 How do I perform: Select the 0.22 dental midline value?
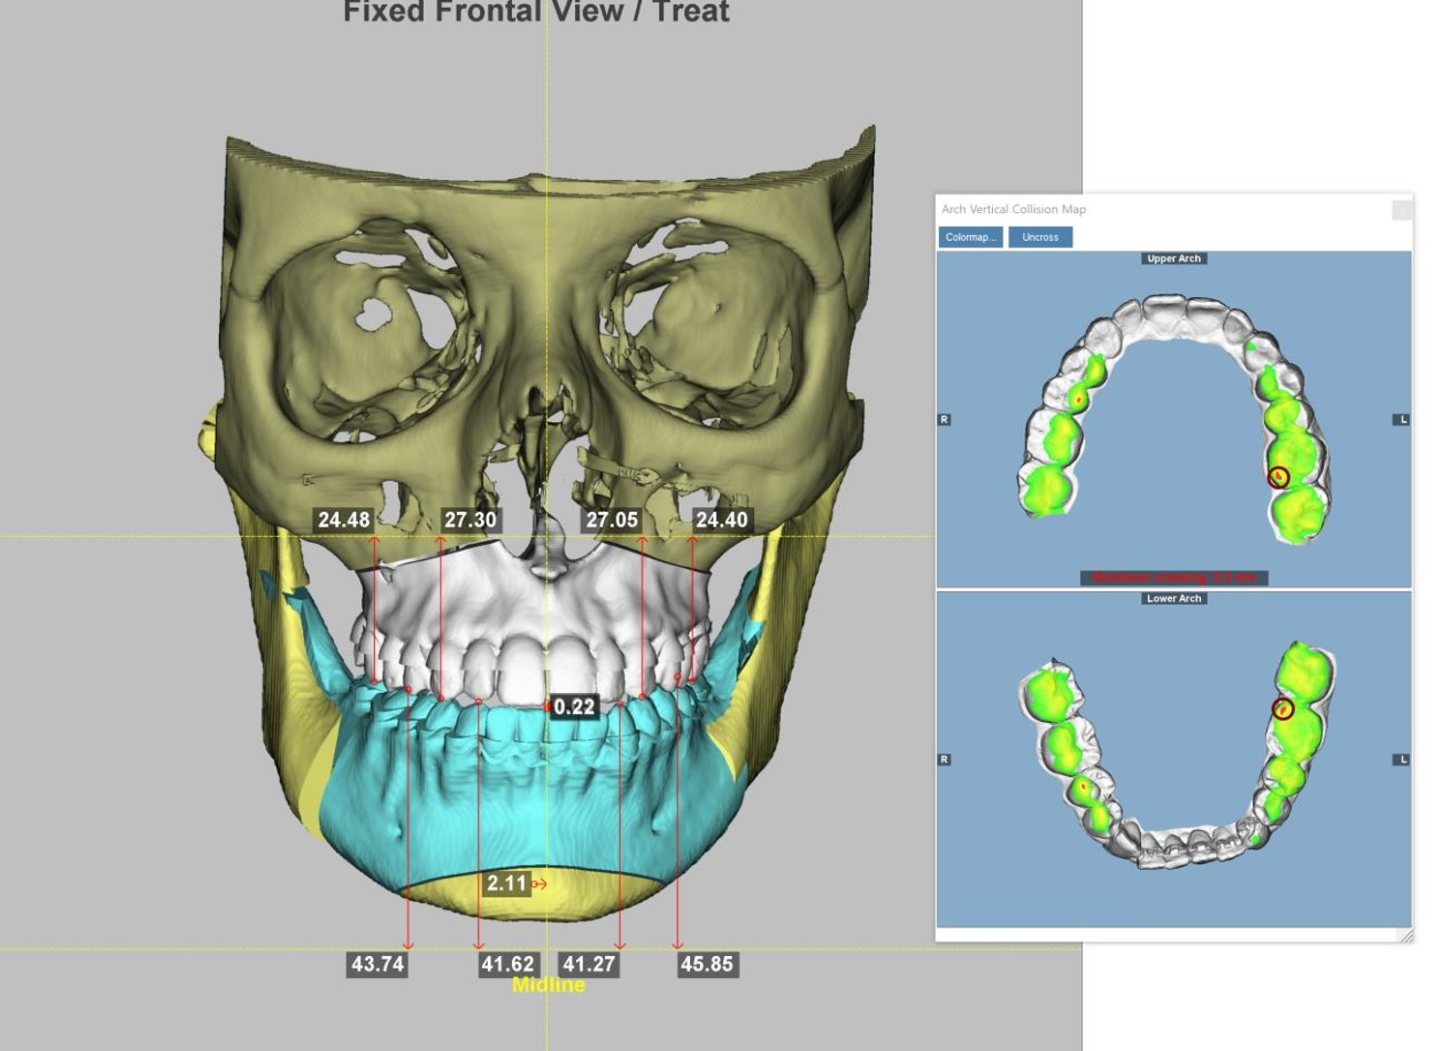574,707
